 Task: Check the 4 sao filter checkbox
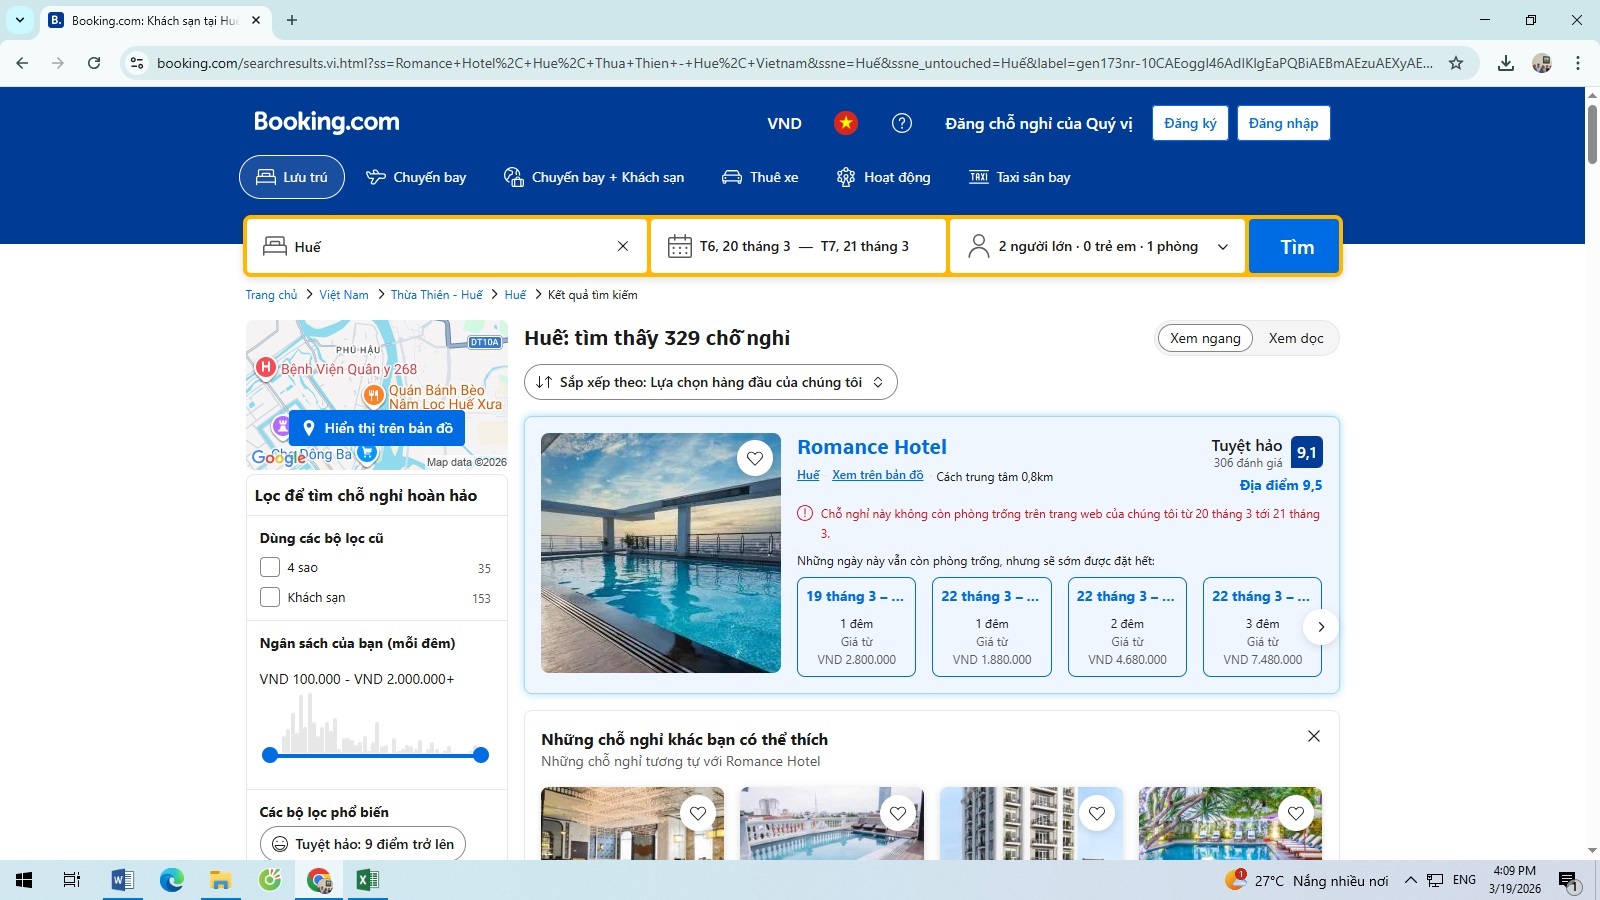coord(270,567)
